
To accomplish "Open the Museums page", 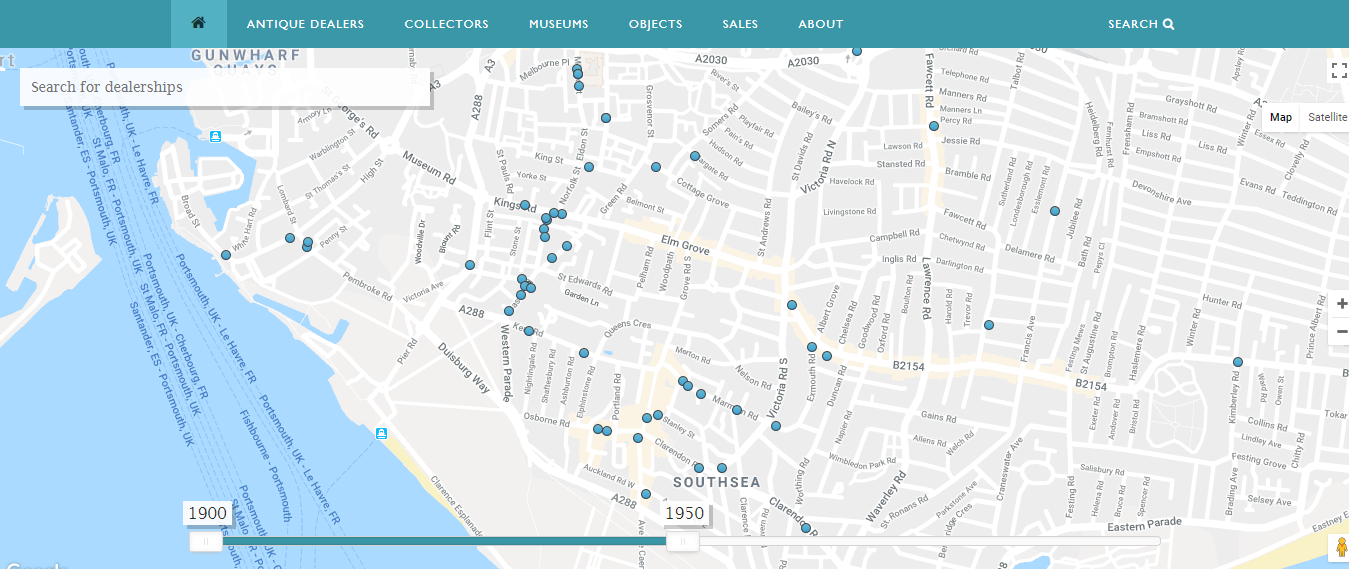I will pos(558,24).
